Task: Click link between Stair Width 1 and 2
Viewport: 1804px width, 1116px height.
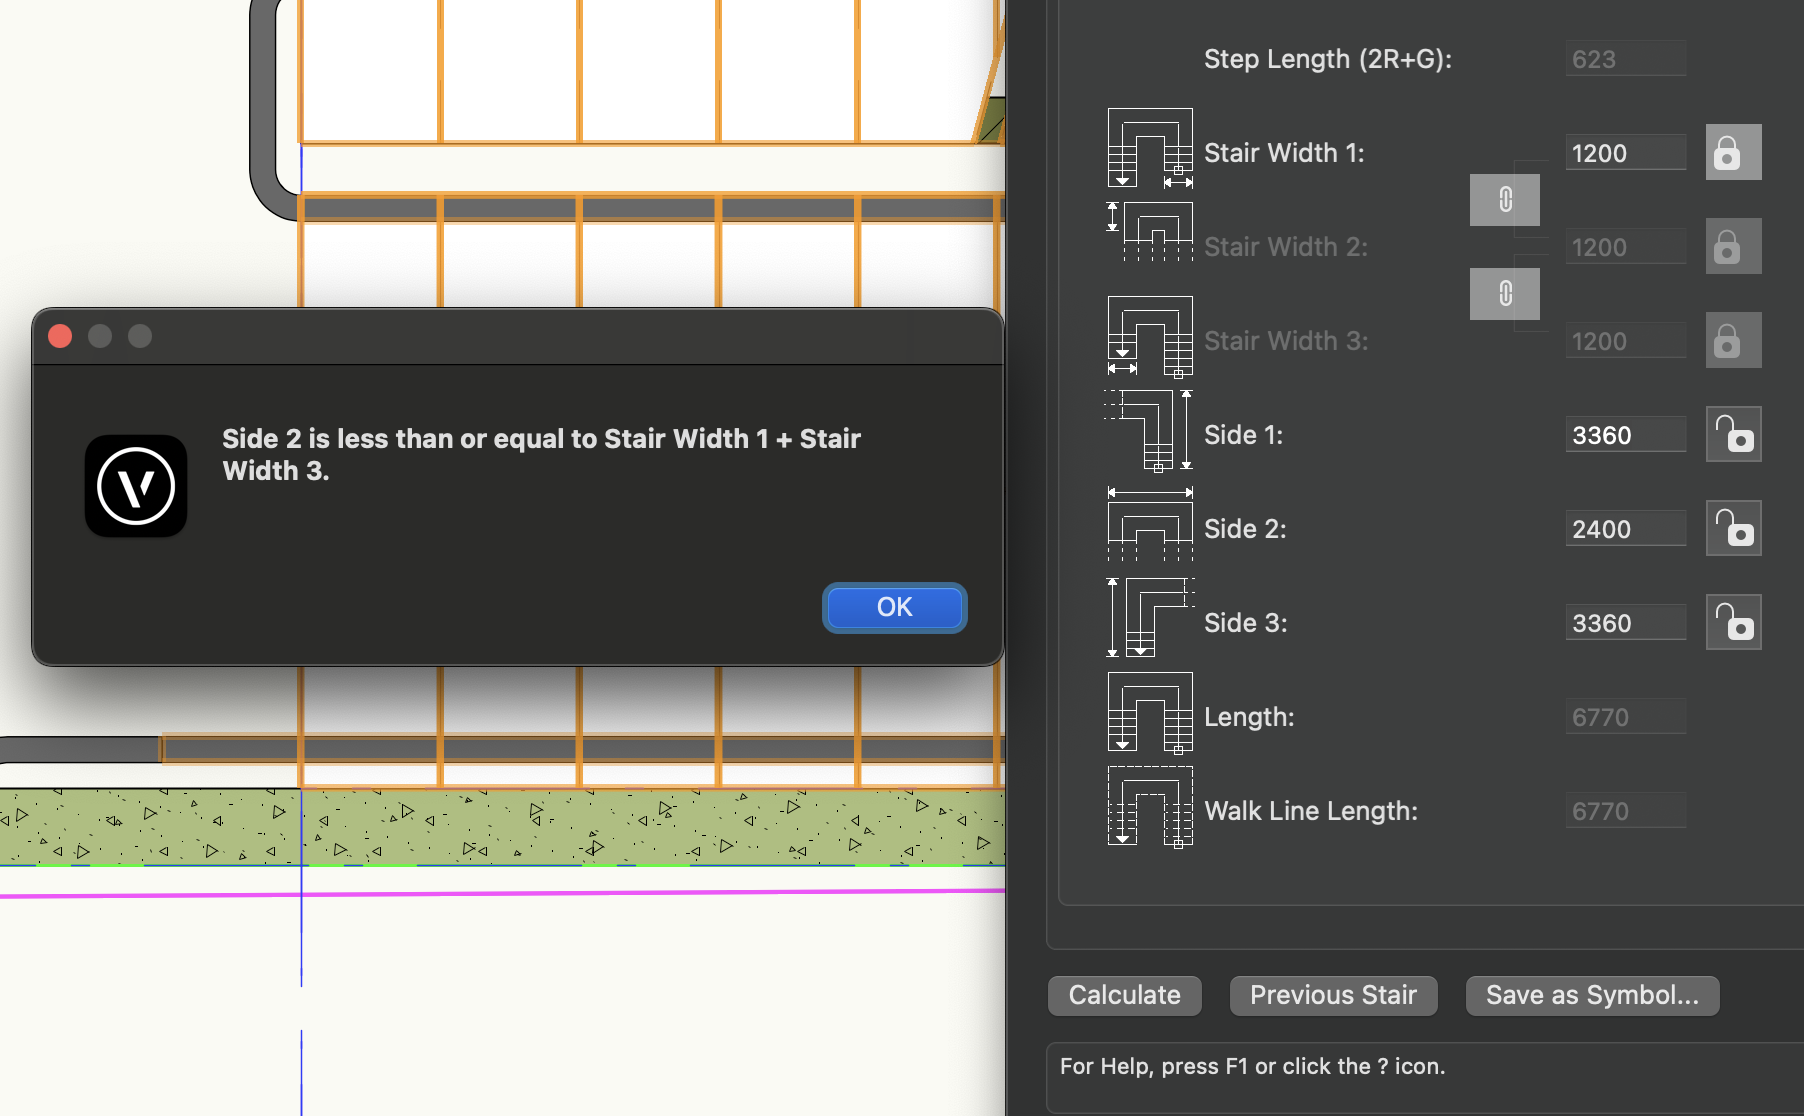Action: pos(1504,200)
